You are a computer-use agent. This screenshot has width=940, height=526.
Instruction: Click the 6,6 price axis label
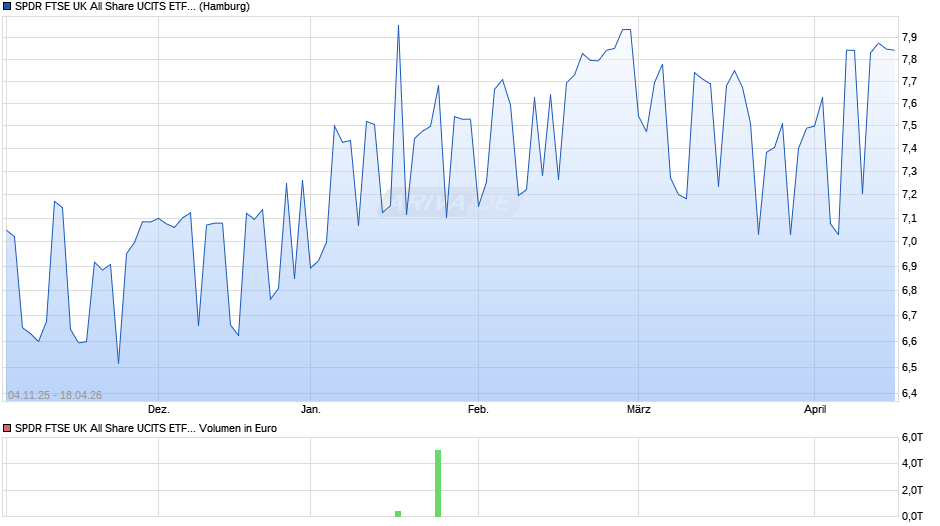(x=909, y=341)
